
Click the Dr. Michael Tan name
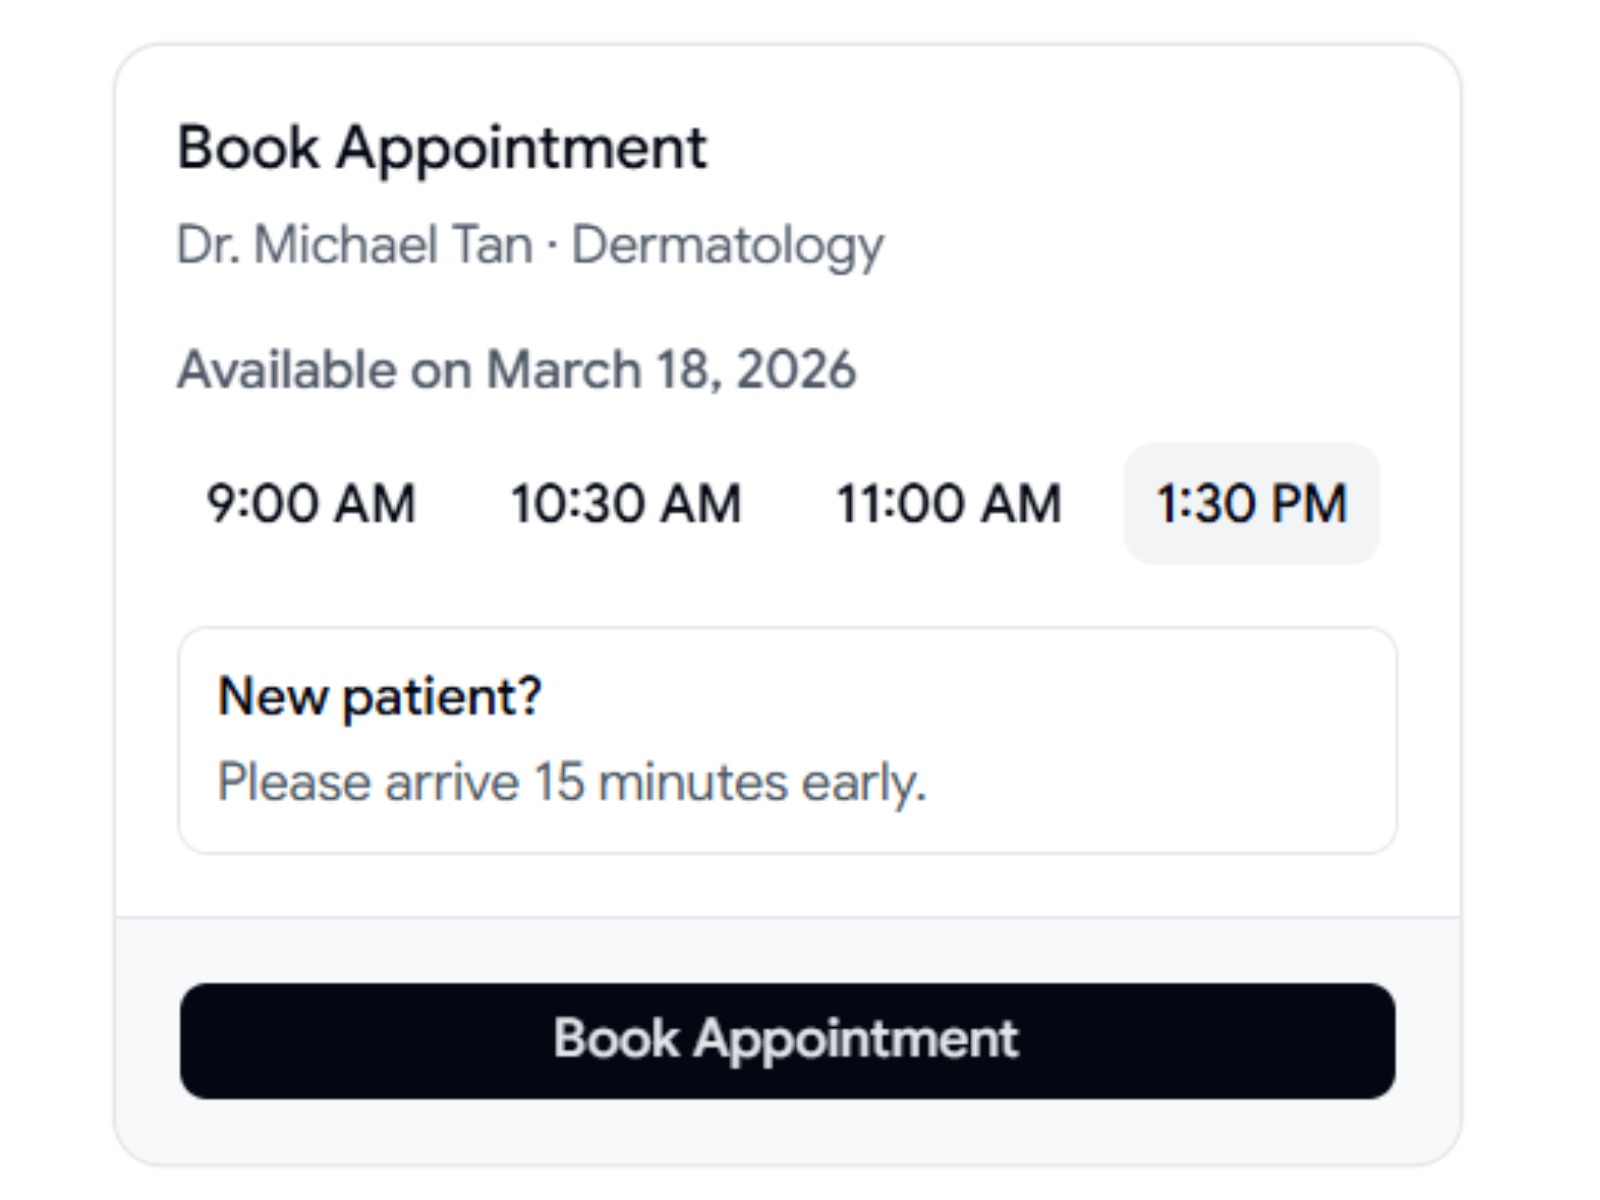pos(355,245)
